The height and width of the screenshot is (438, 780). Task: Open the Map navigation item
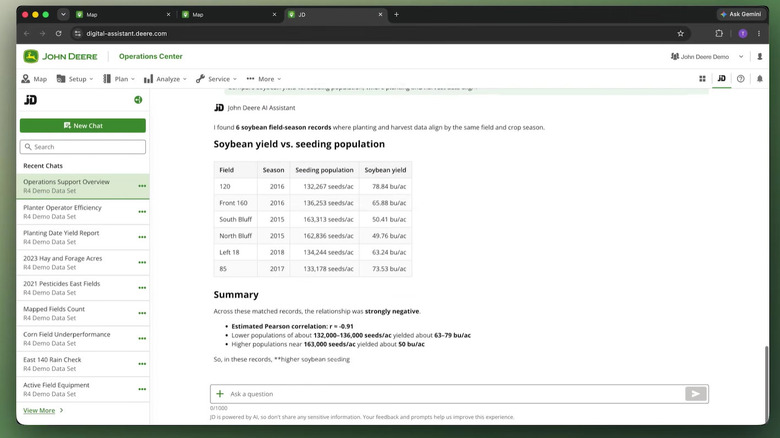click(x=34, y=79)
